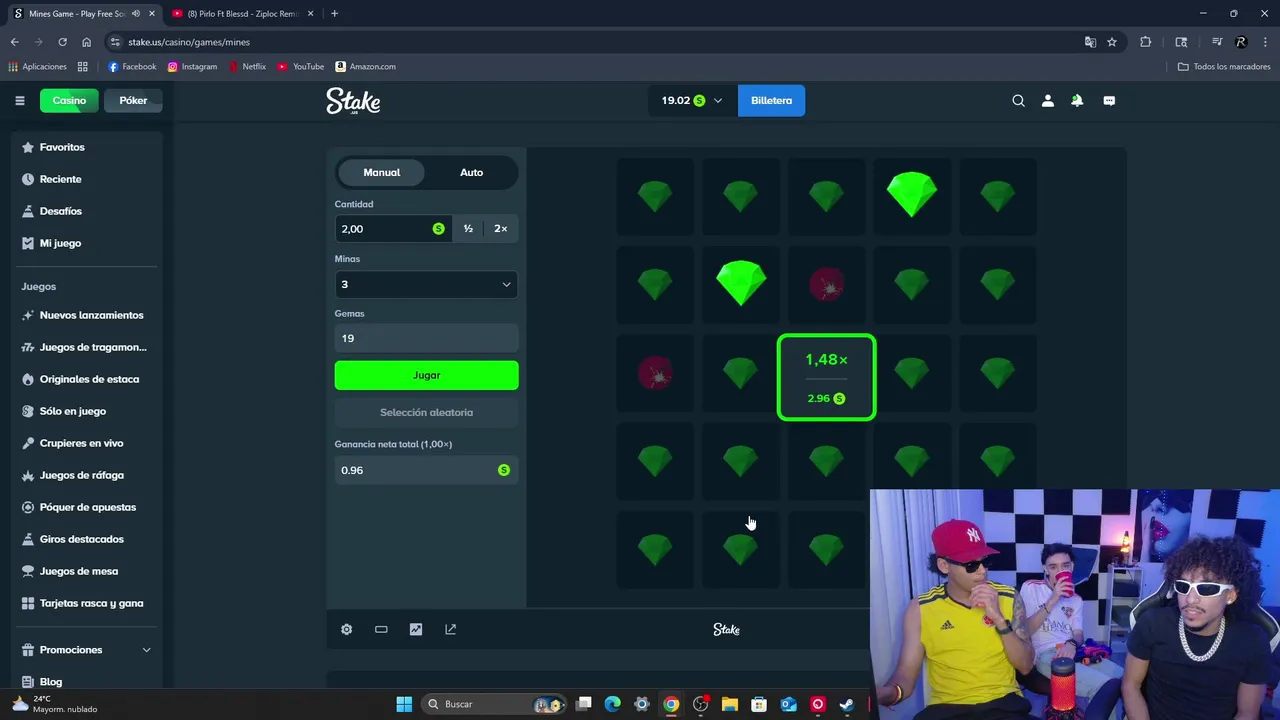Open Aplicaciones bookmarks folder
This screenshot has height=720, width=1280.
38,66
